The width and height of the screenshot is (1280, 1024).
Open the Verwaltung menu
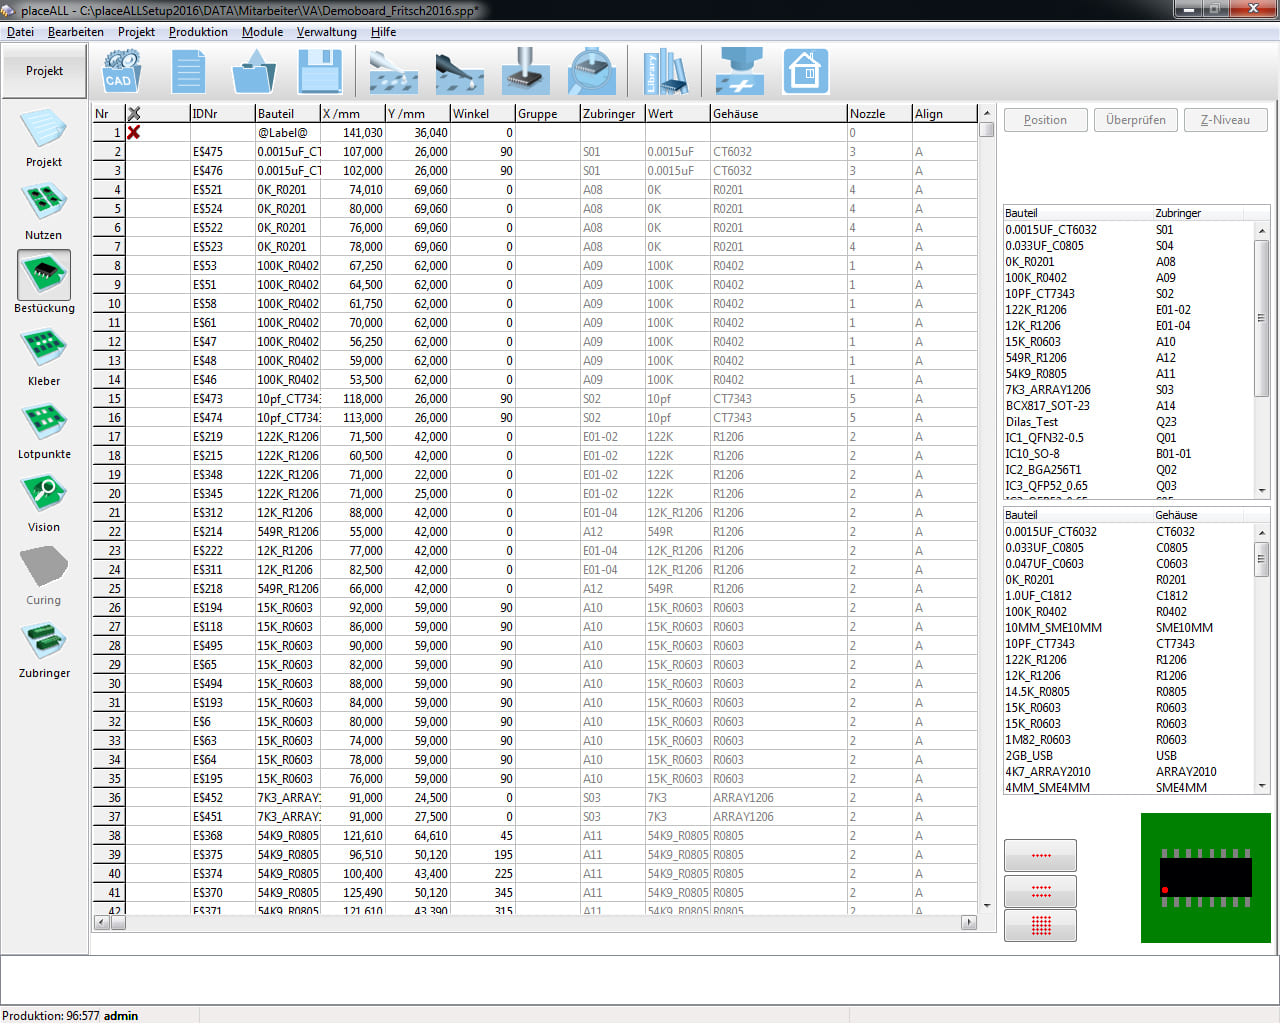coord(326,32)
